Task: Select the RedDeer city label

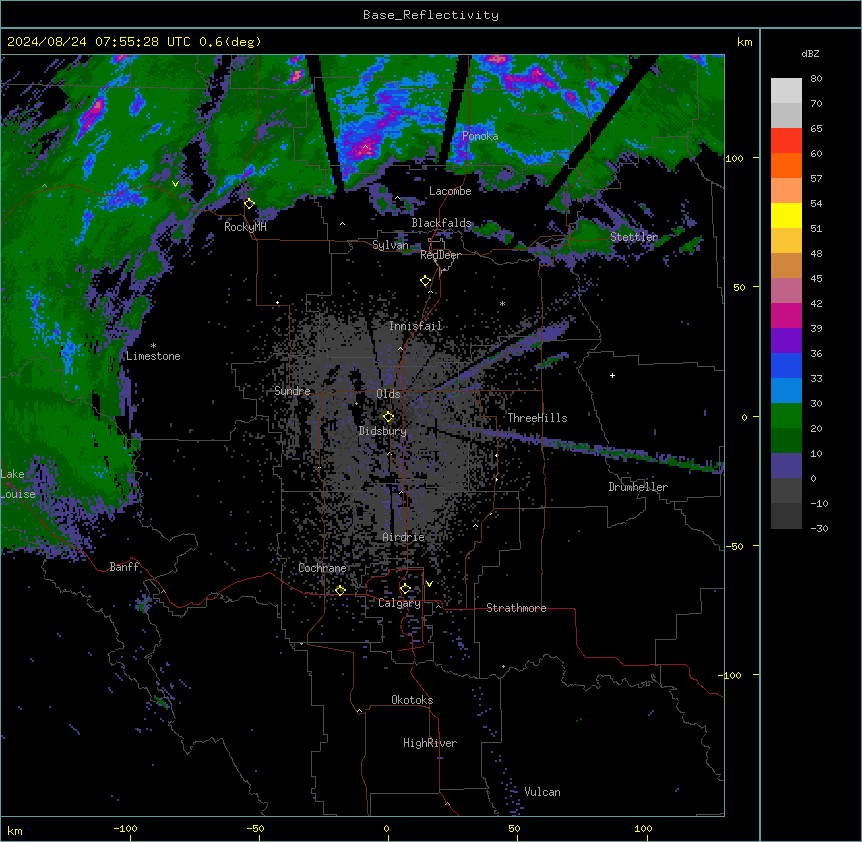Action: (440, 255)
